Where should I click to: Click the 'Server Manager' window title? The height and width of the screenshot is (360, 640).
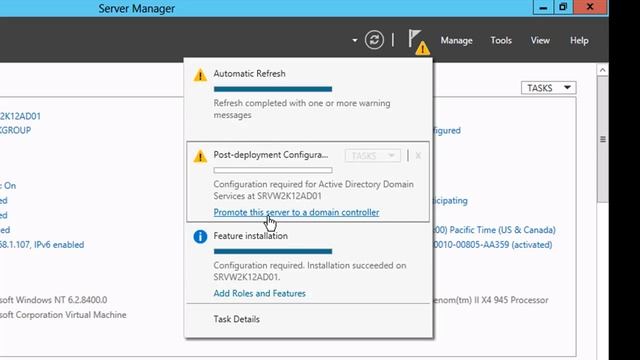137,8
